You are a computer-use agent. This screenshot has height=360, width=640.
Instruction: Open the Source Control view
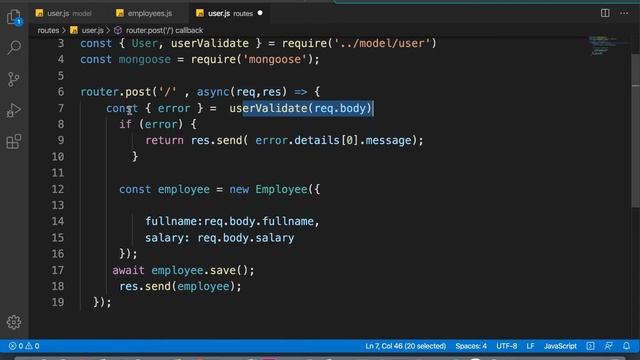click(x=13, y=79)
